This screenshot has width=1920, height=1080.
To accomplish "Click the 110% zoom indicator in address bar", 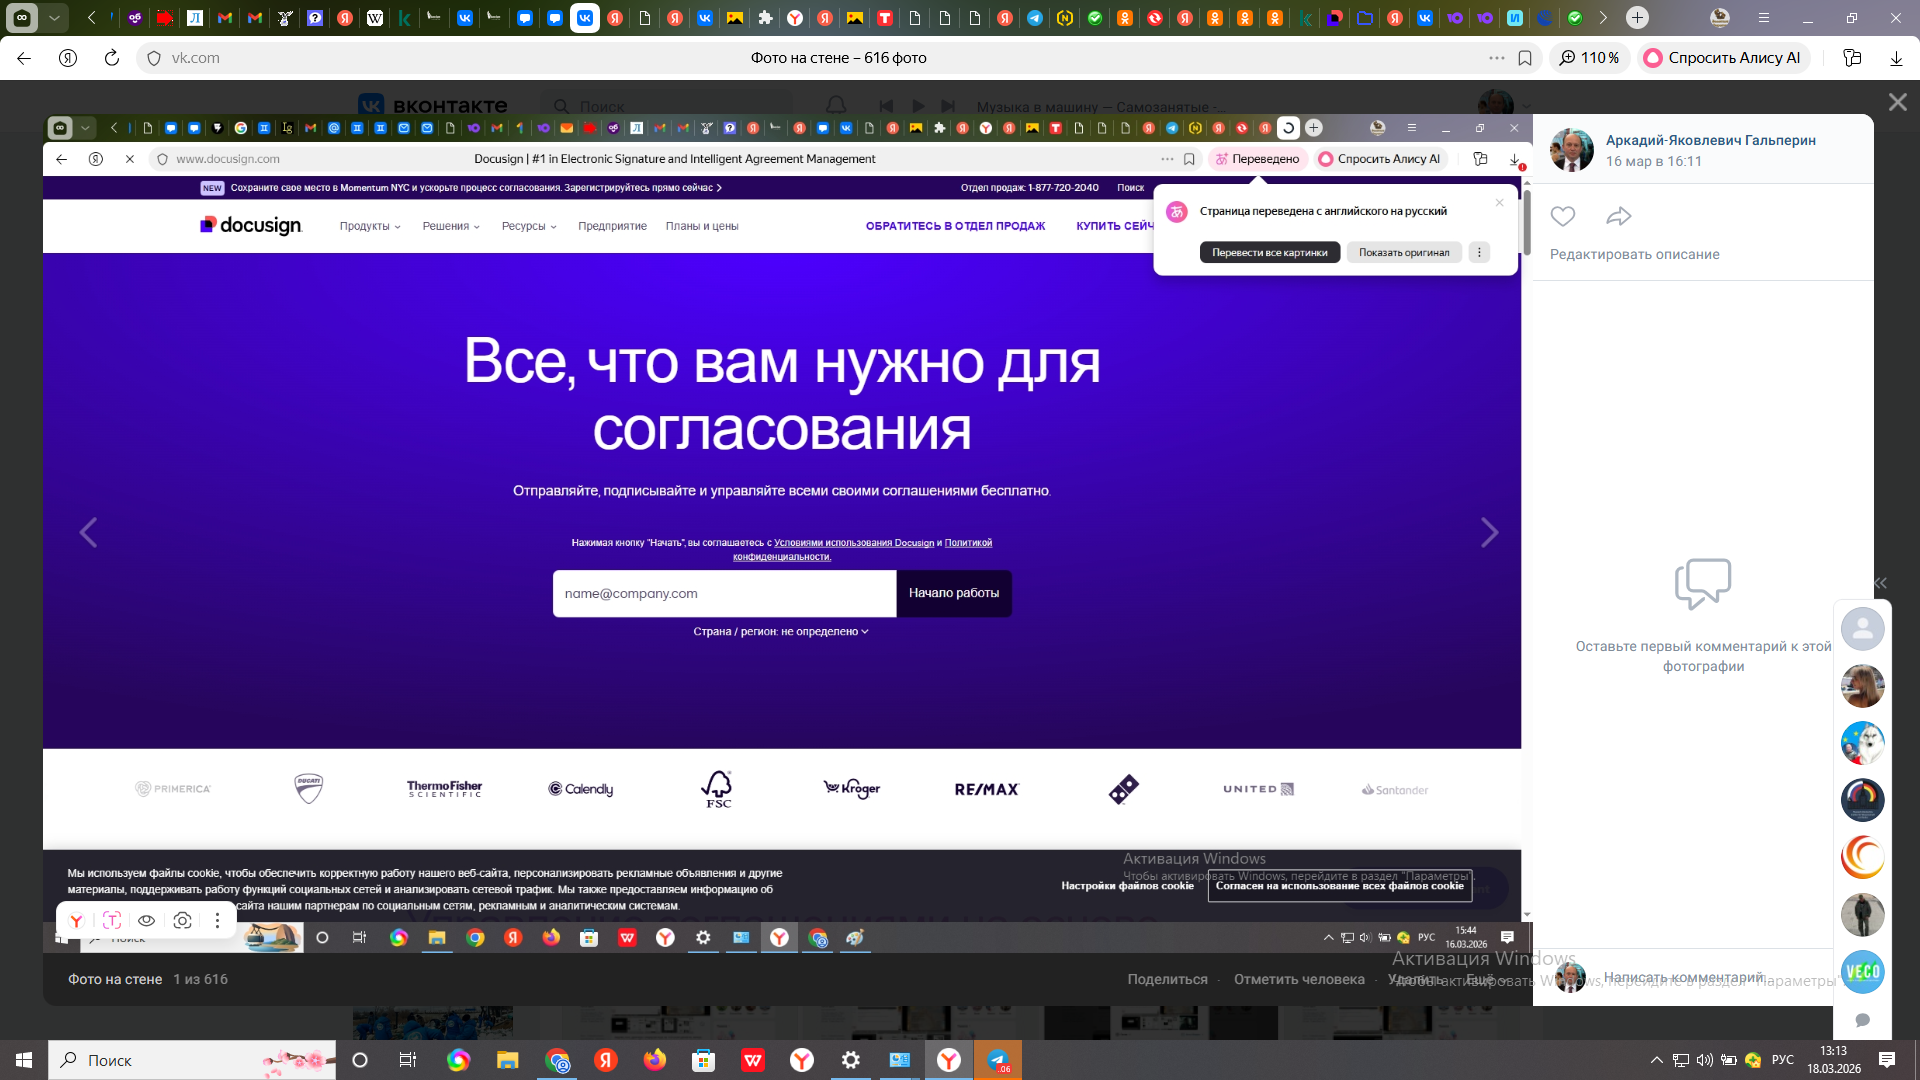I will pos(1590,58).
